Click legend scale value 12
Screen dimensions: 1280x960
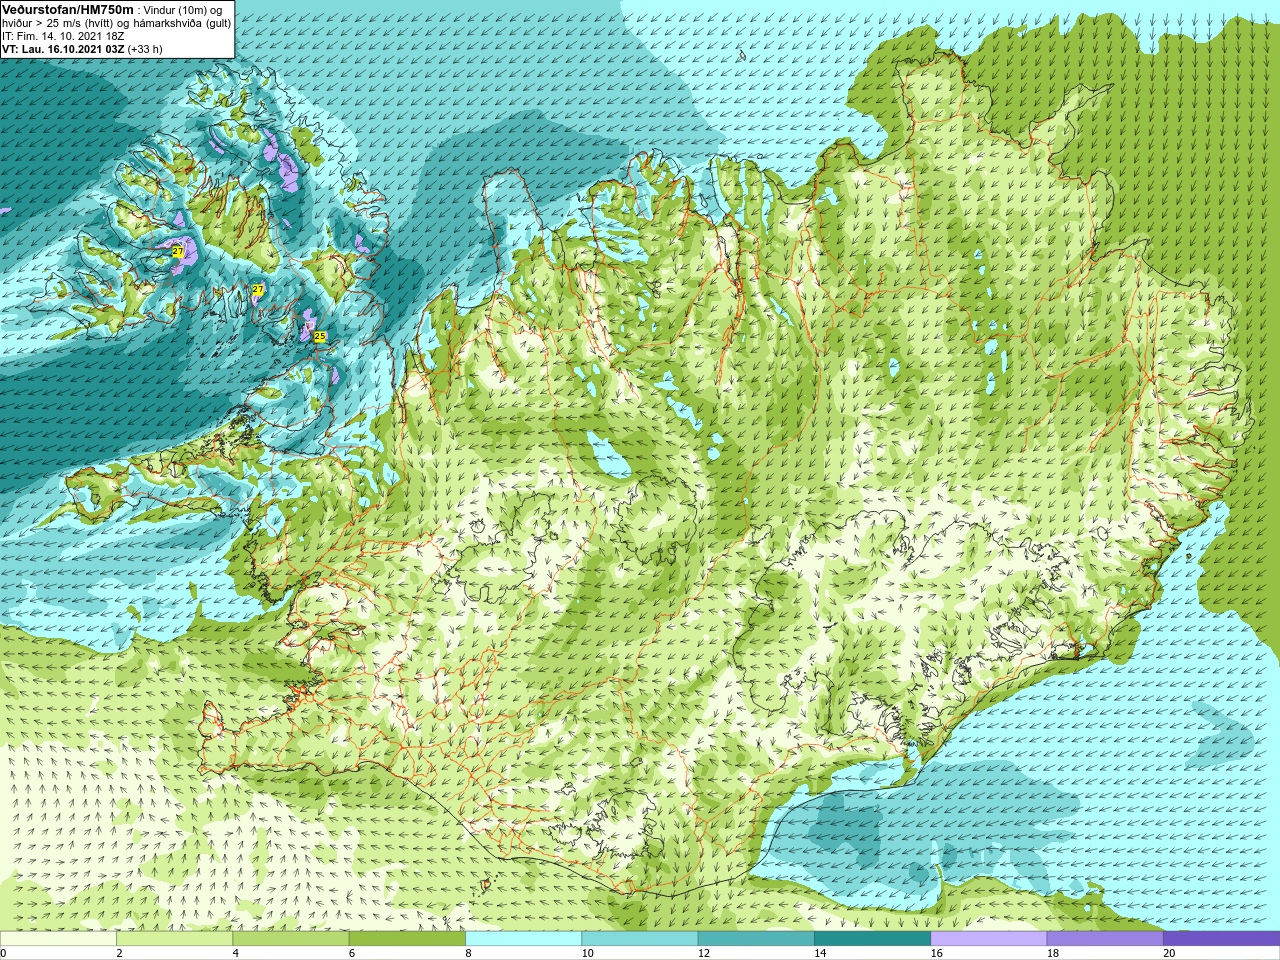704,953
